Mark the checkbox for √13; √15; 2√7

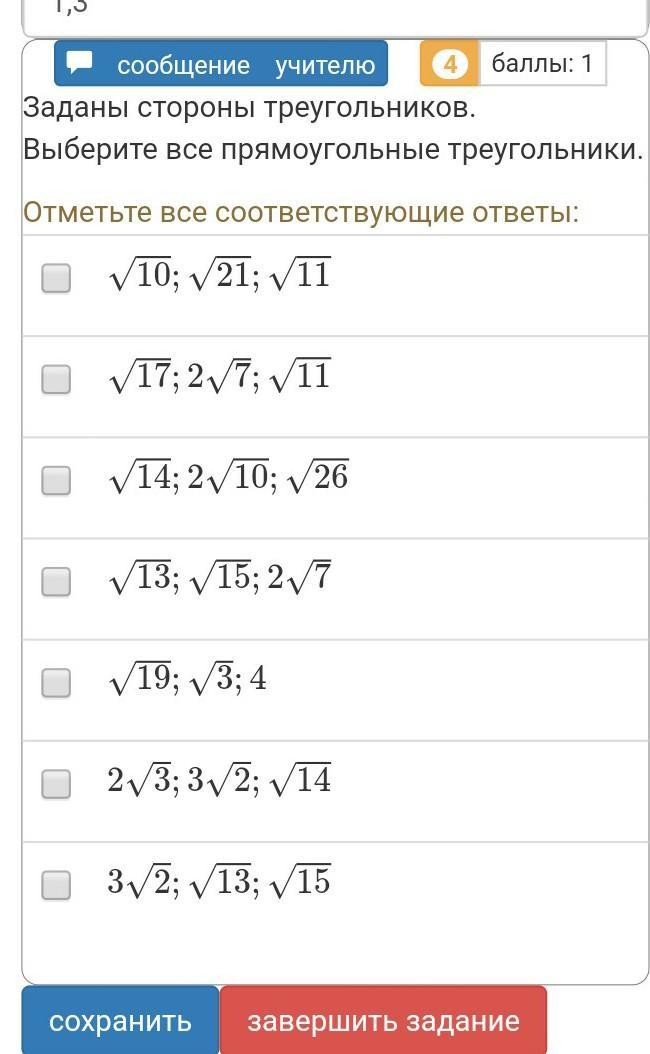pyautogui.click(x=56, y=581)
